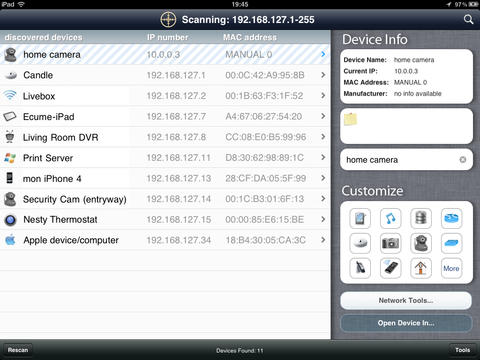
Task: Select IP 192.168.127.7
Action: pos(176,116)
